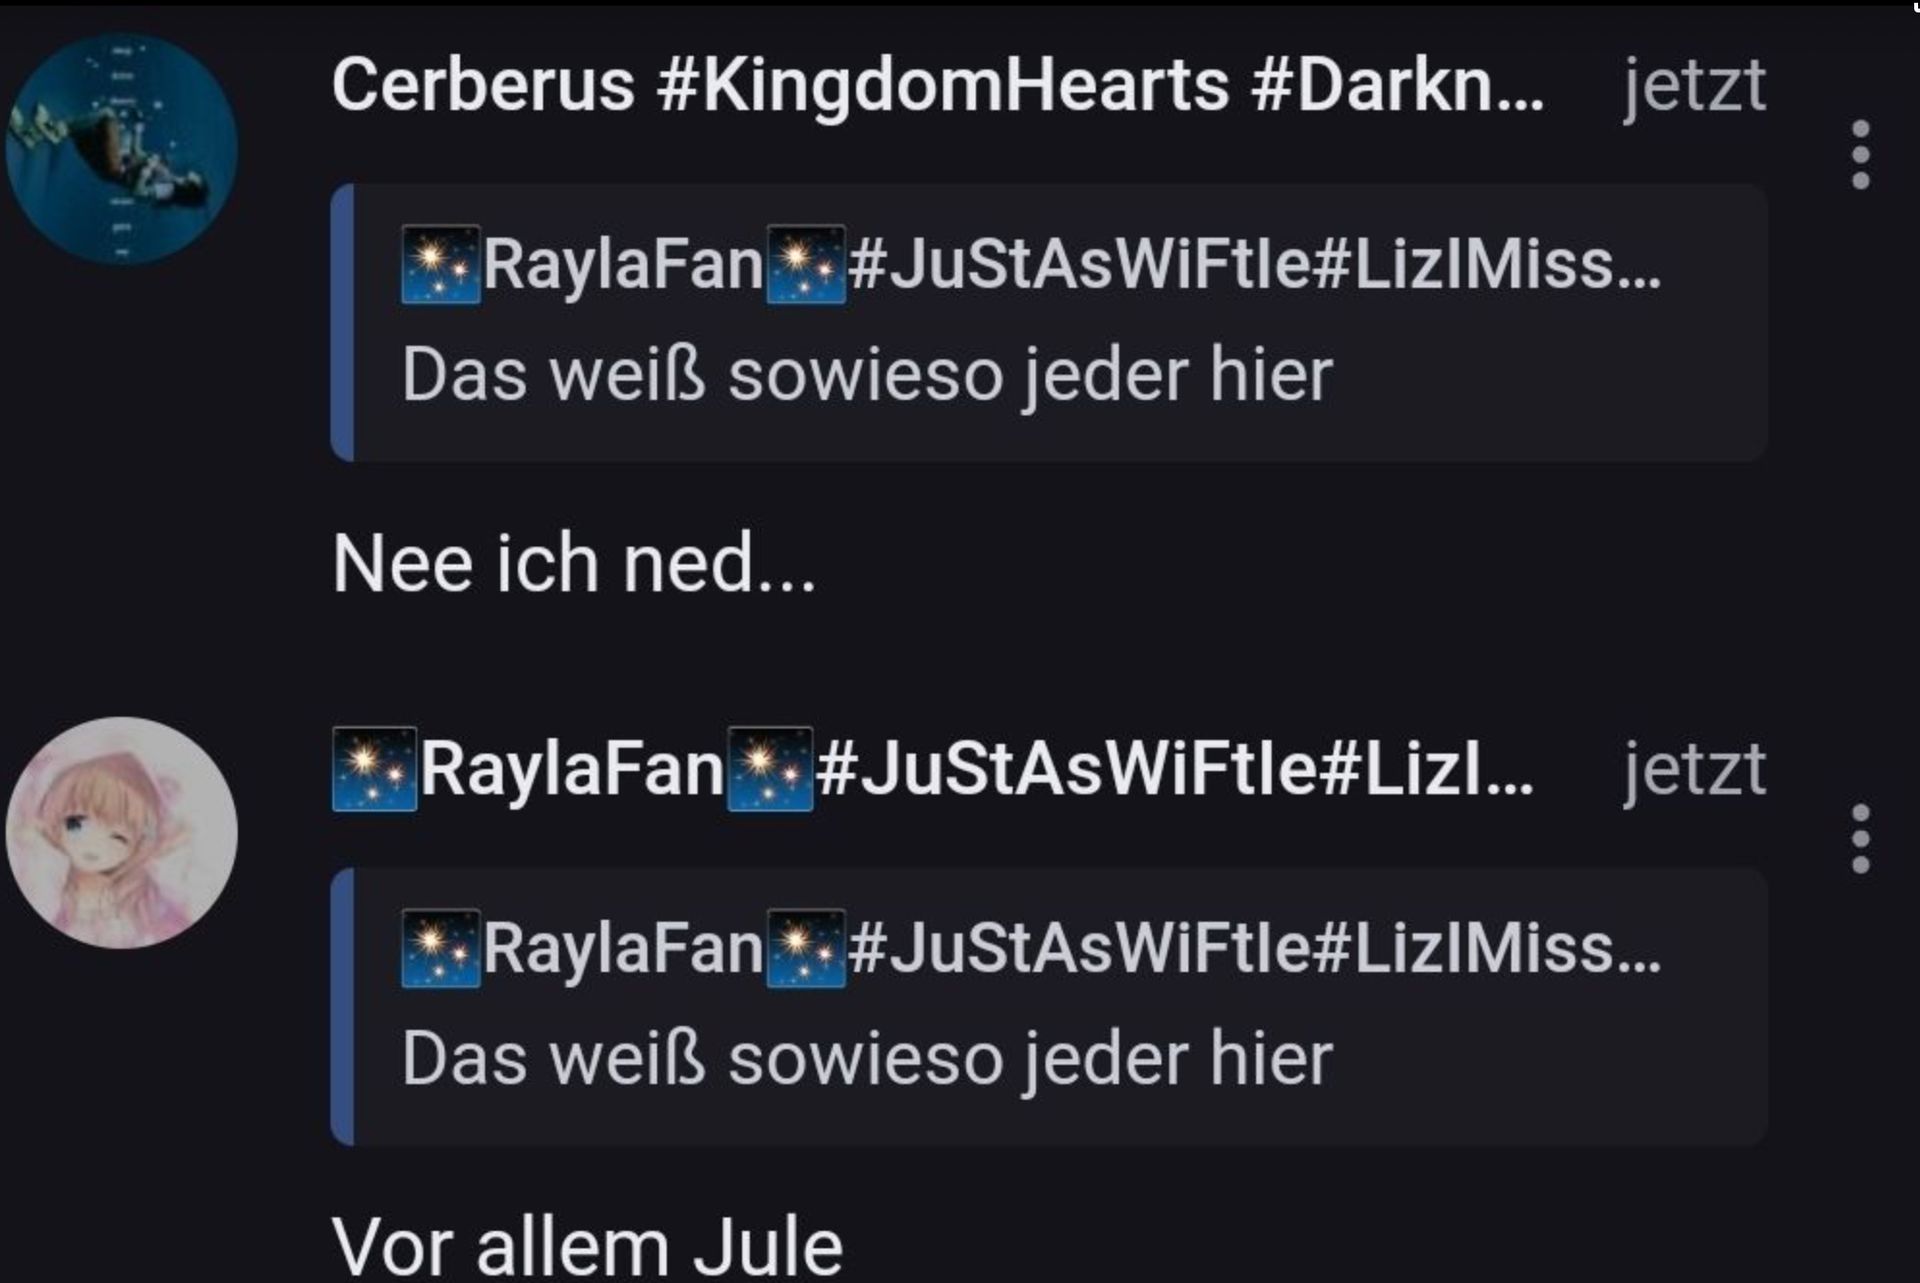This screenshot has height=1283, width=1920.
Task: Click the quoted author name in Cerberus's reply
Action: (1031, 265)
